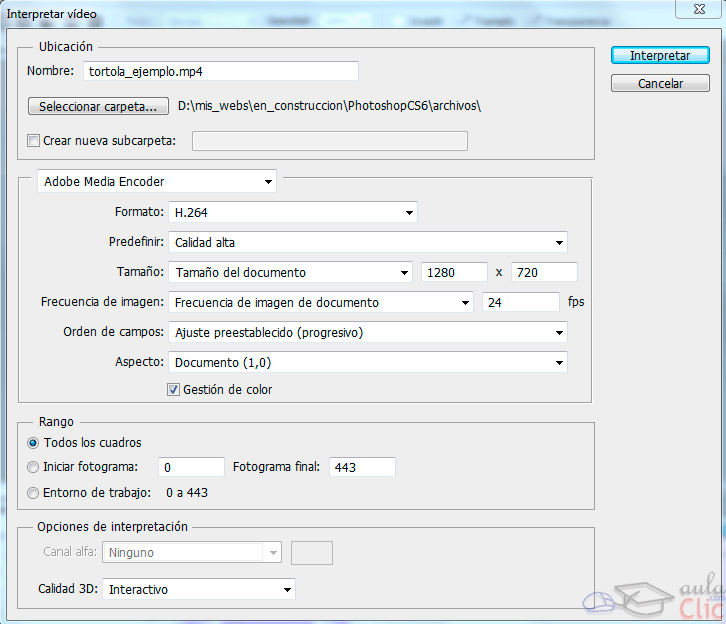Viewport: 726px width, 624px height.
Task: Click the '0 a 443' work area text
Action: [187, 493]
